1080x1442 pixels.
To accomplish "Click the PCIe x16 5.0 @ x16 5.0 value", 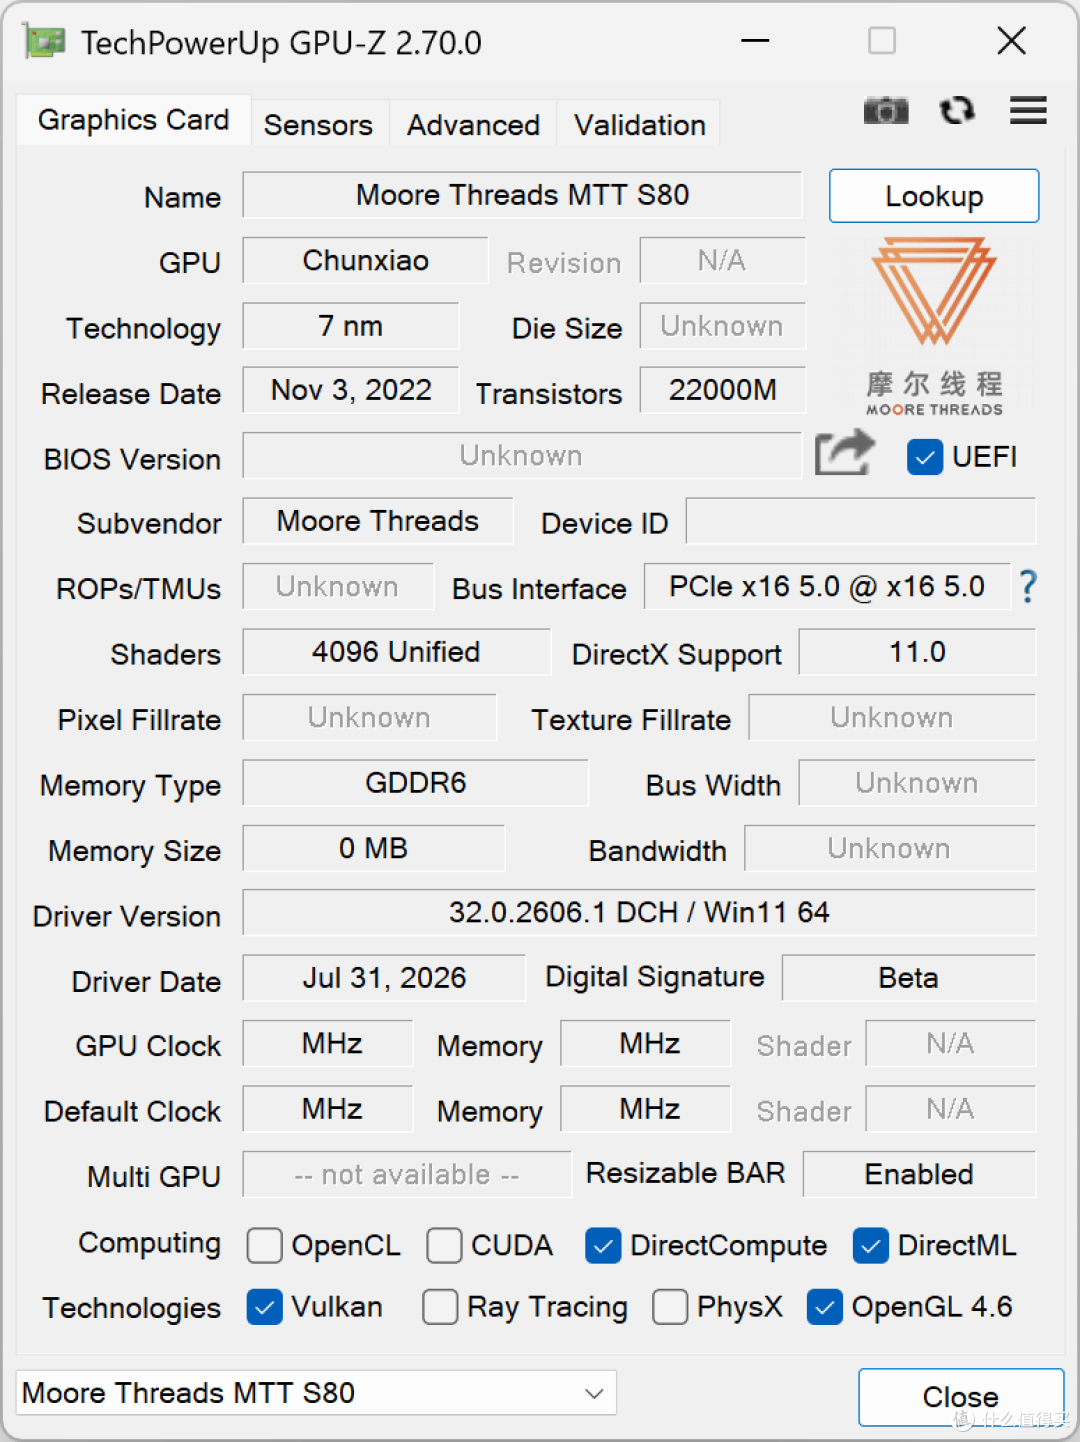I will click(827, 587).
